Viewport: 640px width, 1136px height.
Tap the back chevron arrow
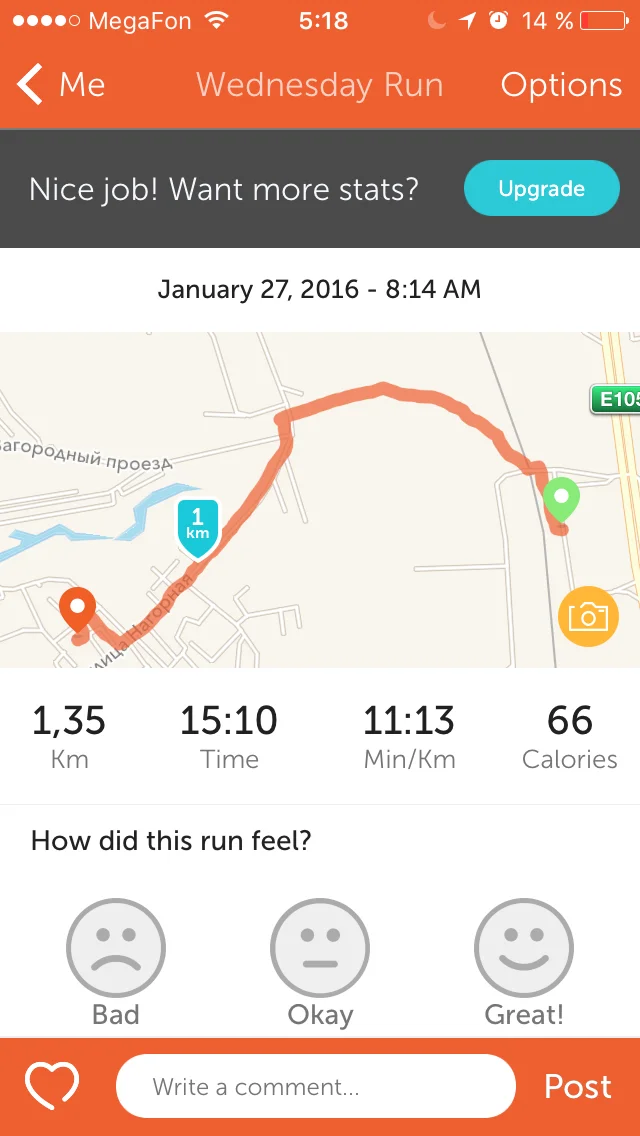coord(30,85)
